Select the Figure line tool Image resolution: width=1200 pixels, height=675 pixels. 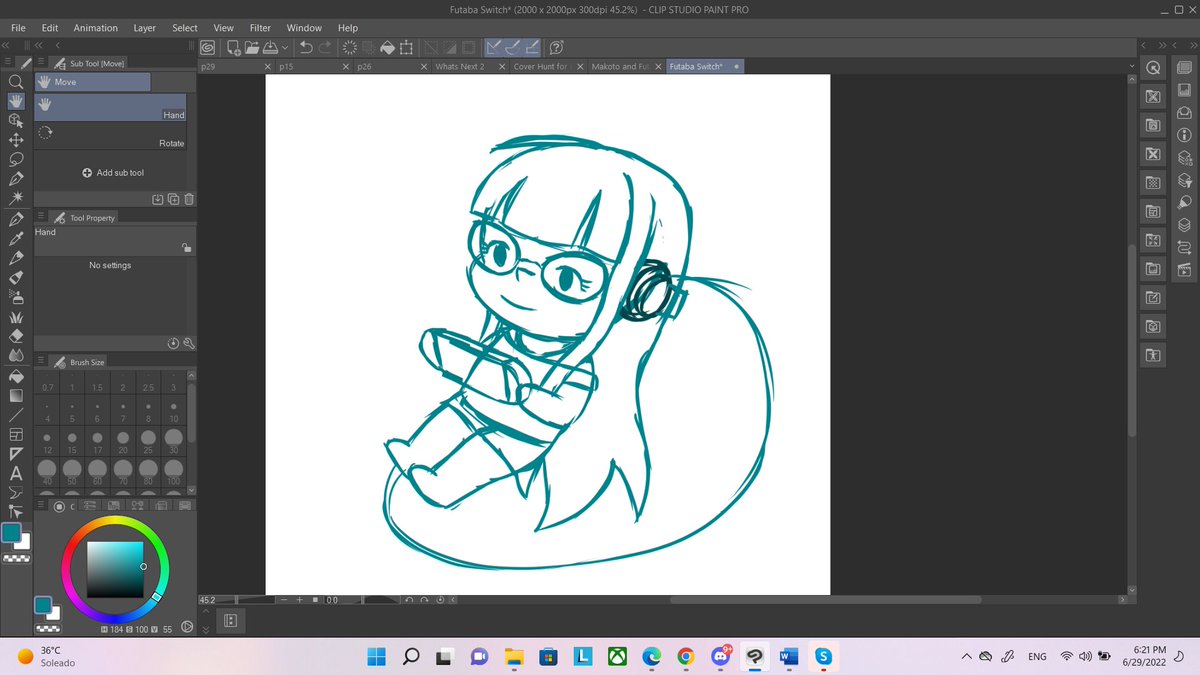click(16, 414)
